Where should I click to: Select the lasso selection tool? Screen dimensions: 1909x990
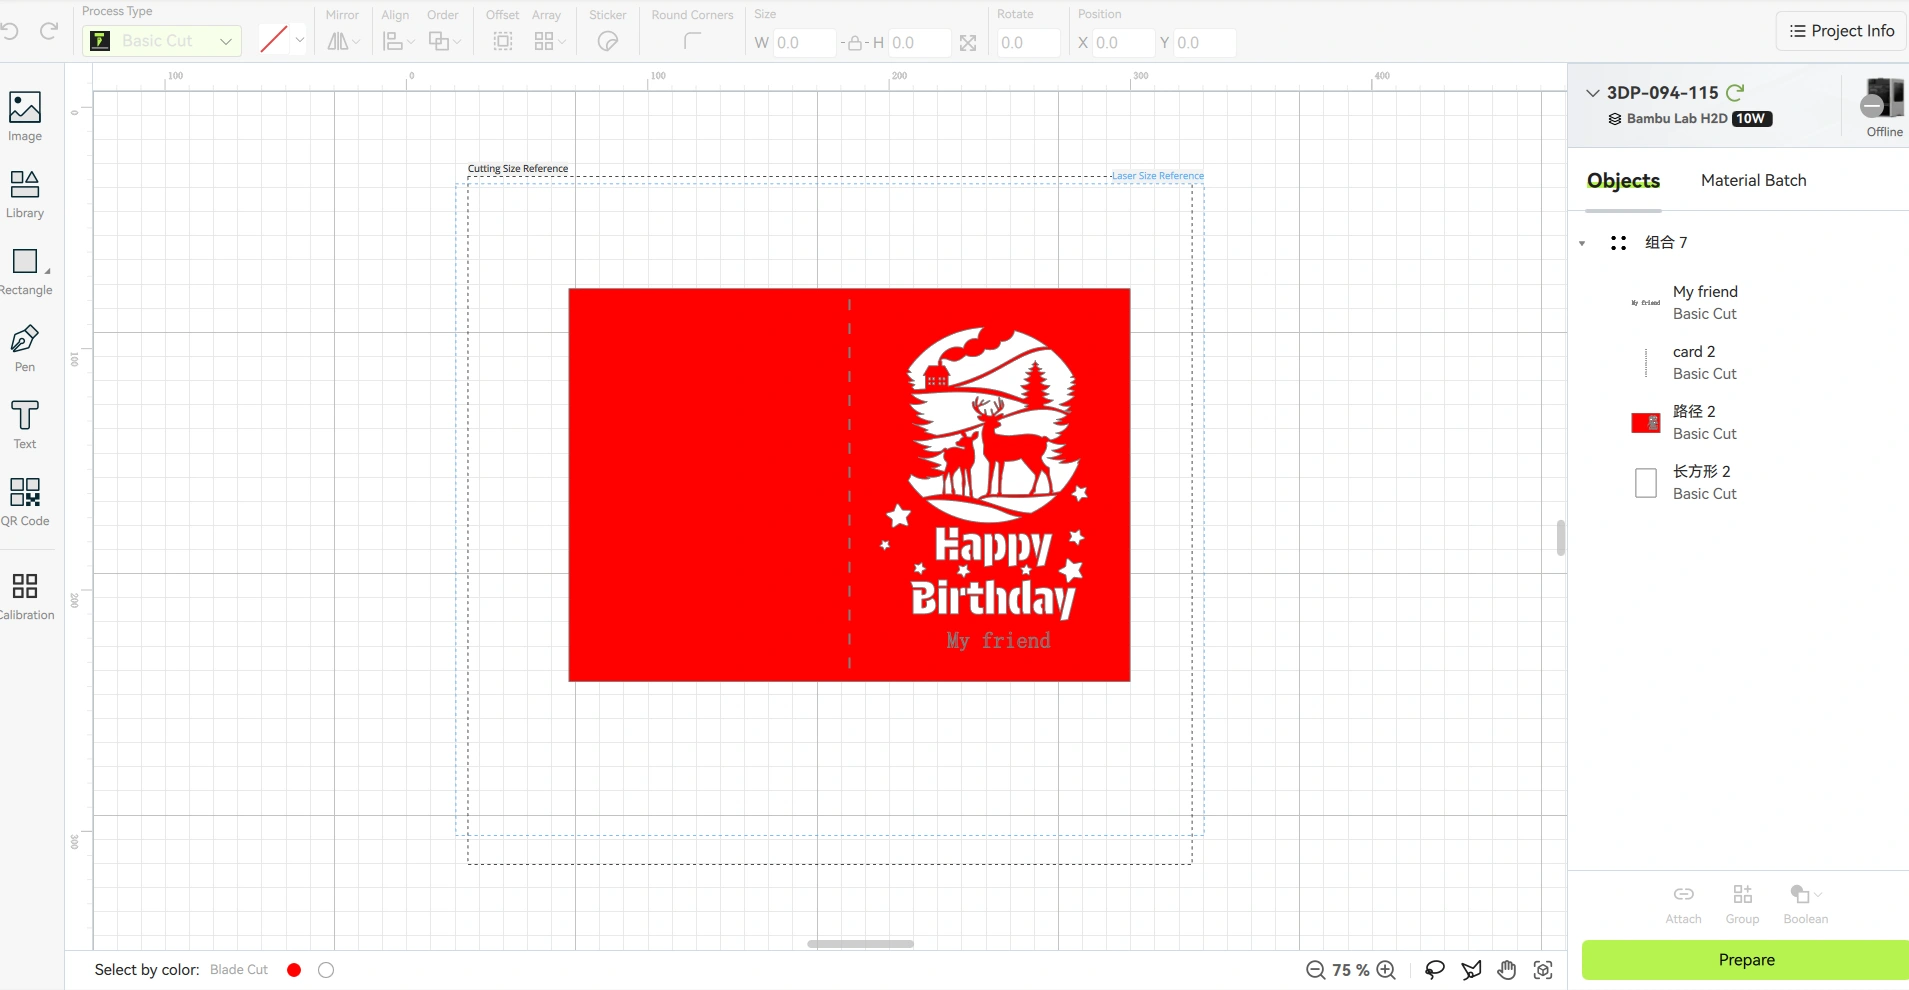pyautogui.click(x=1435, y=970)
